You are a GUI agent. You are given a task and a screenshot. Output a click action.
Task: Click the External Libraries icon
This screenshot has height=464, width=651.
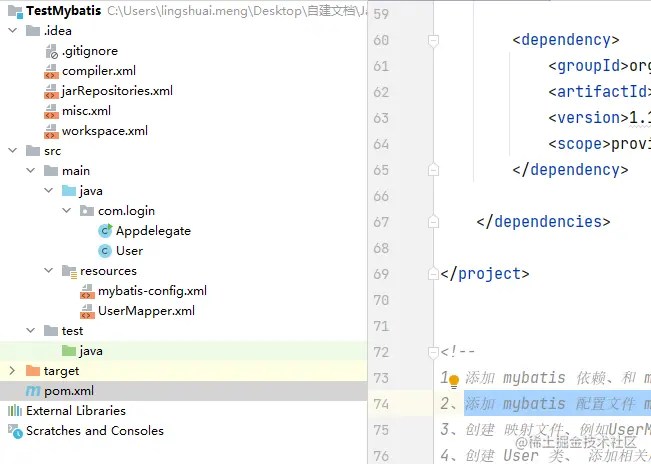tap(15, 410)
